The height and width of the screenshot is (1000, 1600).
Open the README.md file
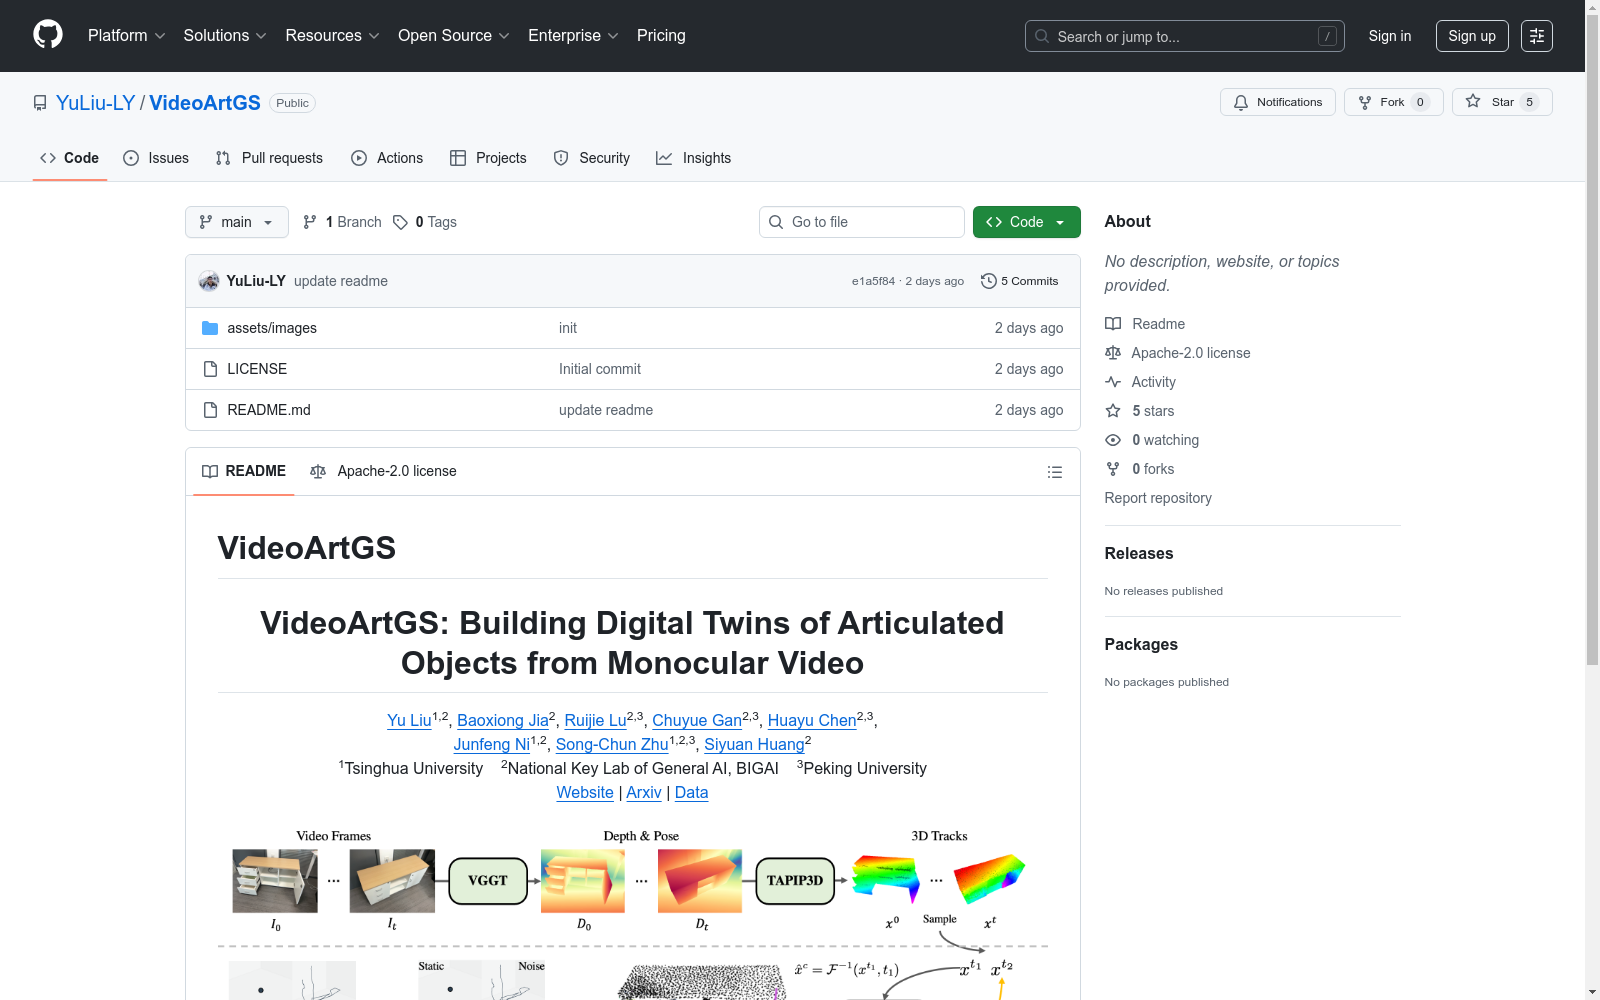[269, 410]
